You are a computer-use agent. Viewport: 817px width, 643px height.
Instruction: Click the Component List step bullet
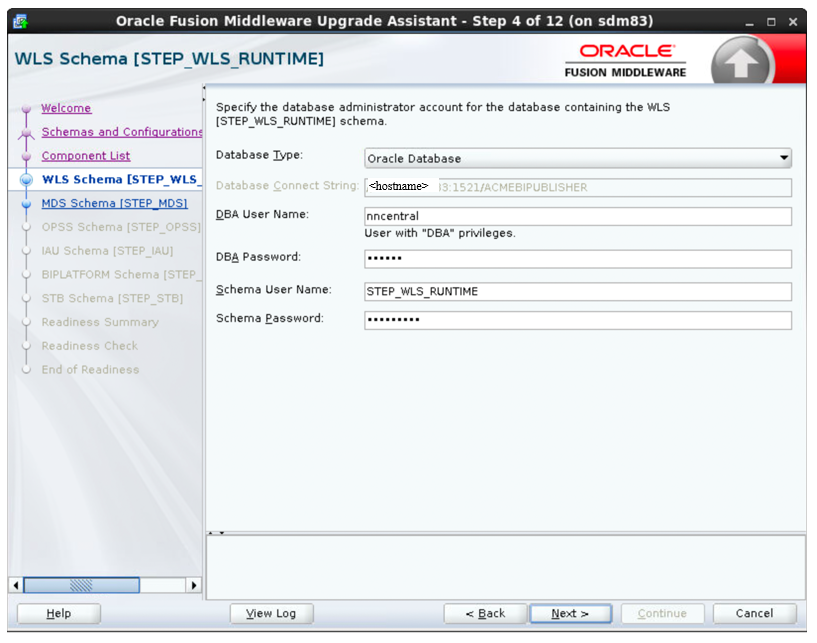tap(26, 156)
